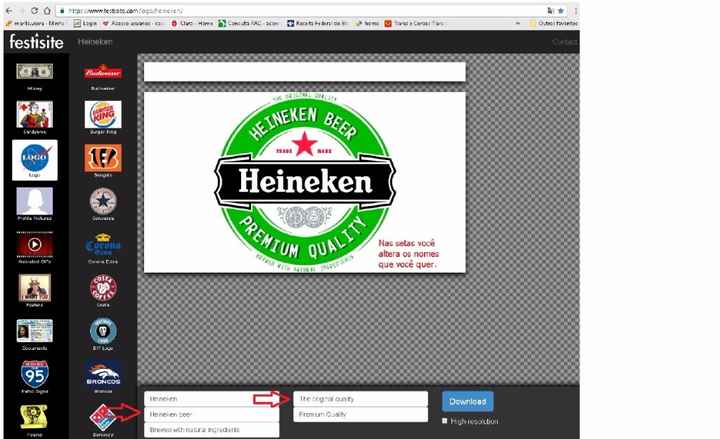Open the 'Logo' bookmark in bookmarks bar

[85, 23]
